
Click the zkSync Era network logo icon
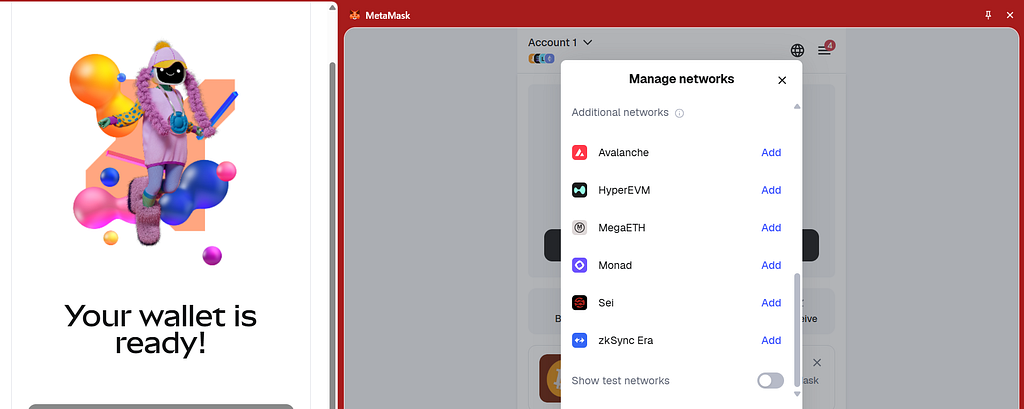[x=580, y=340]
